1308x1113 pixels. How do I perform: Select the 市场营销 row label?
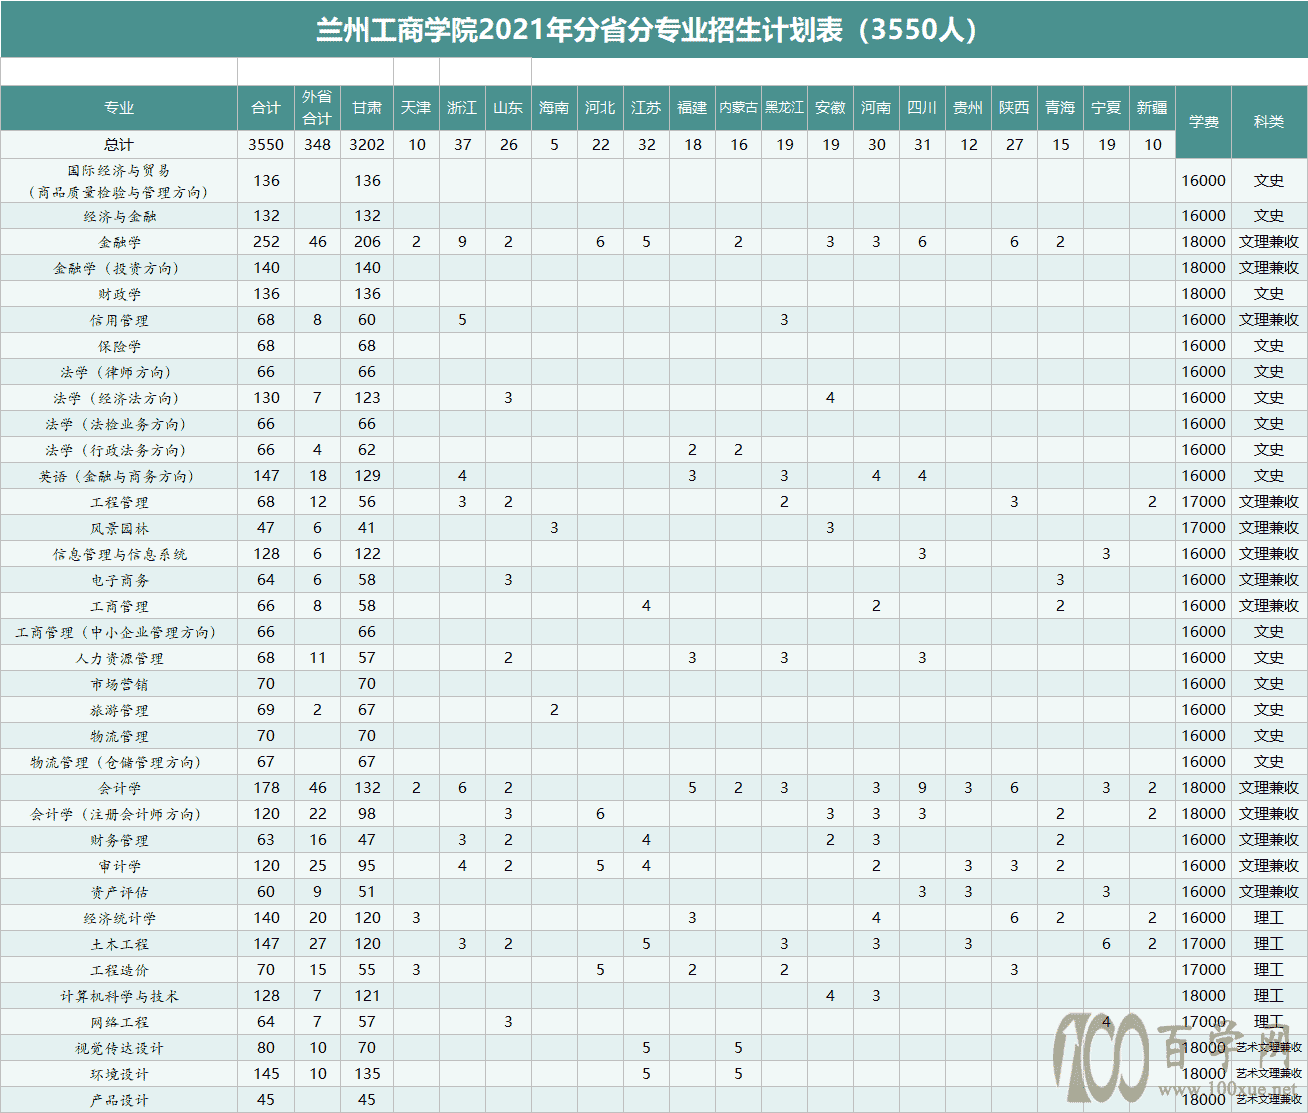[119, 684]
